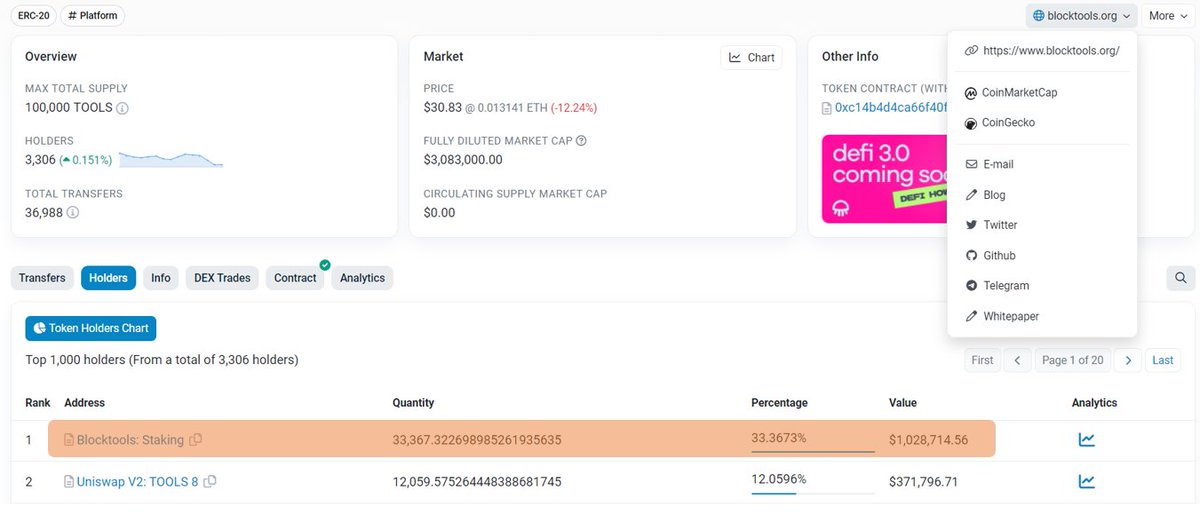This screenshot has width=1200, height=522.
Task: Open analytics chart for Uniswap V2 row
Action: pyautogui.click(x=1086, y=481)
